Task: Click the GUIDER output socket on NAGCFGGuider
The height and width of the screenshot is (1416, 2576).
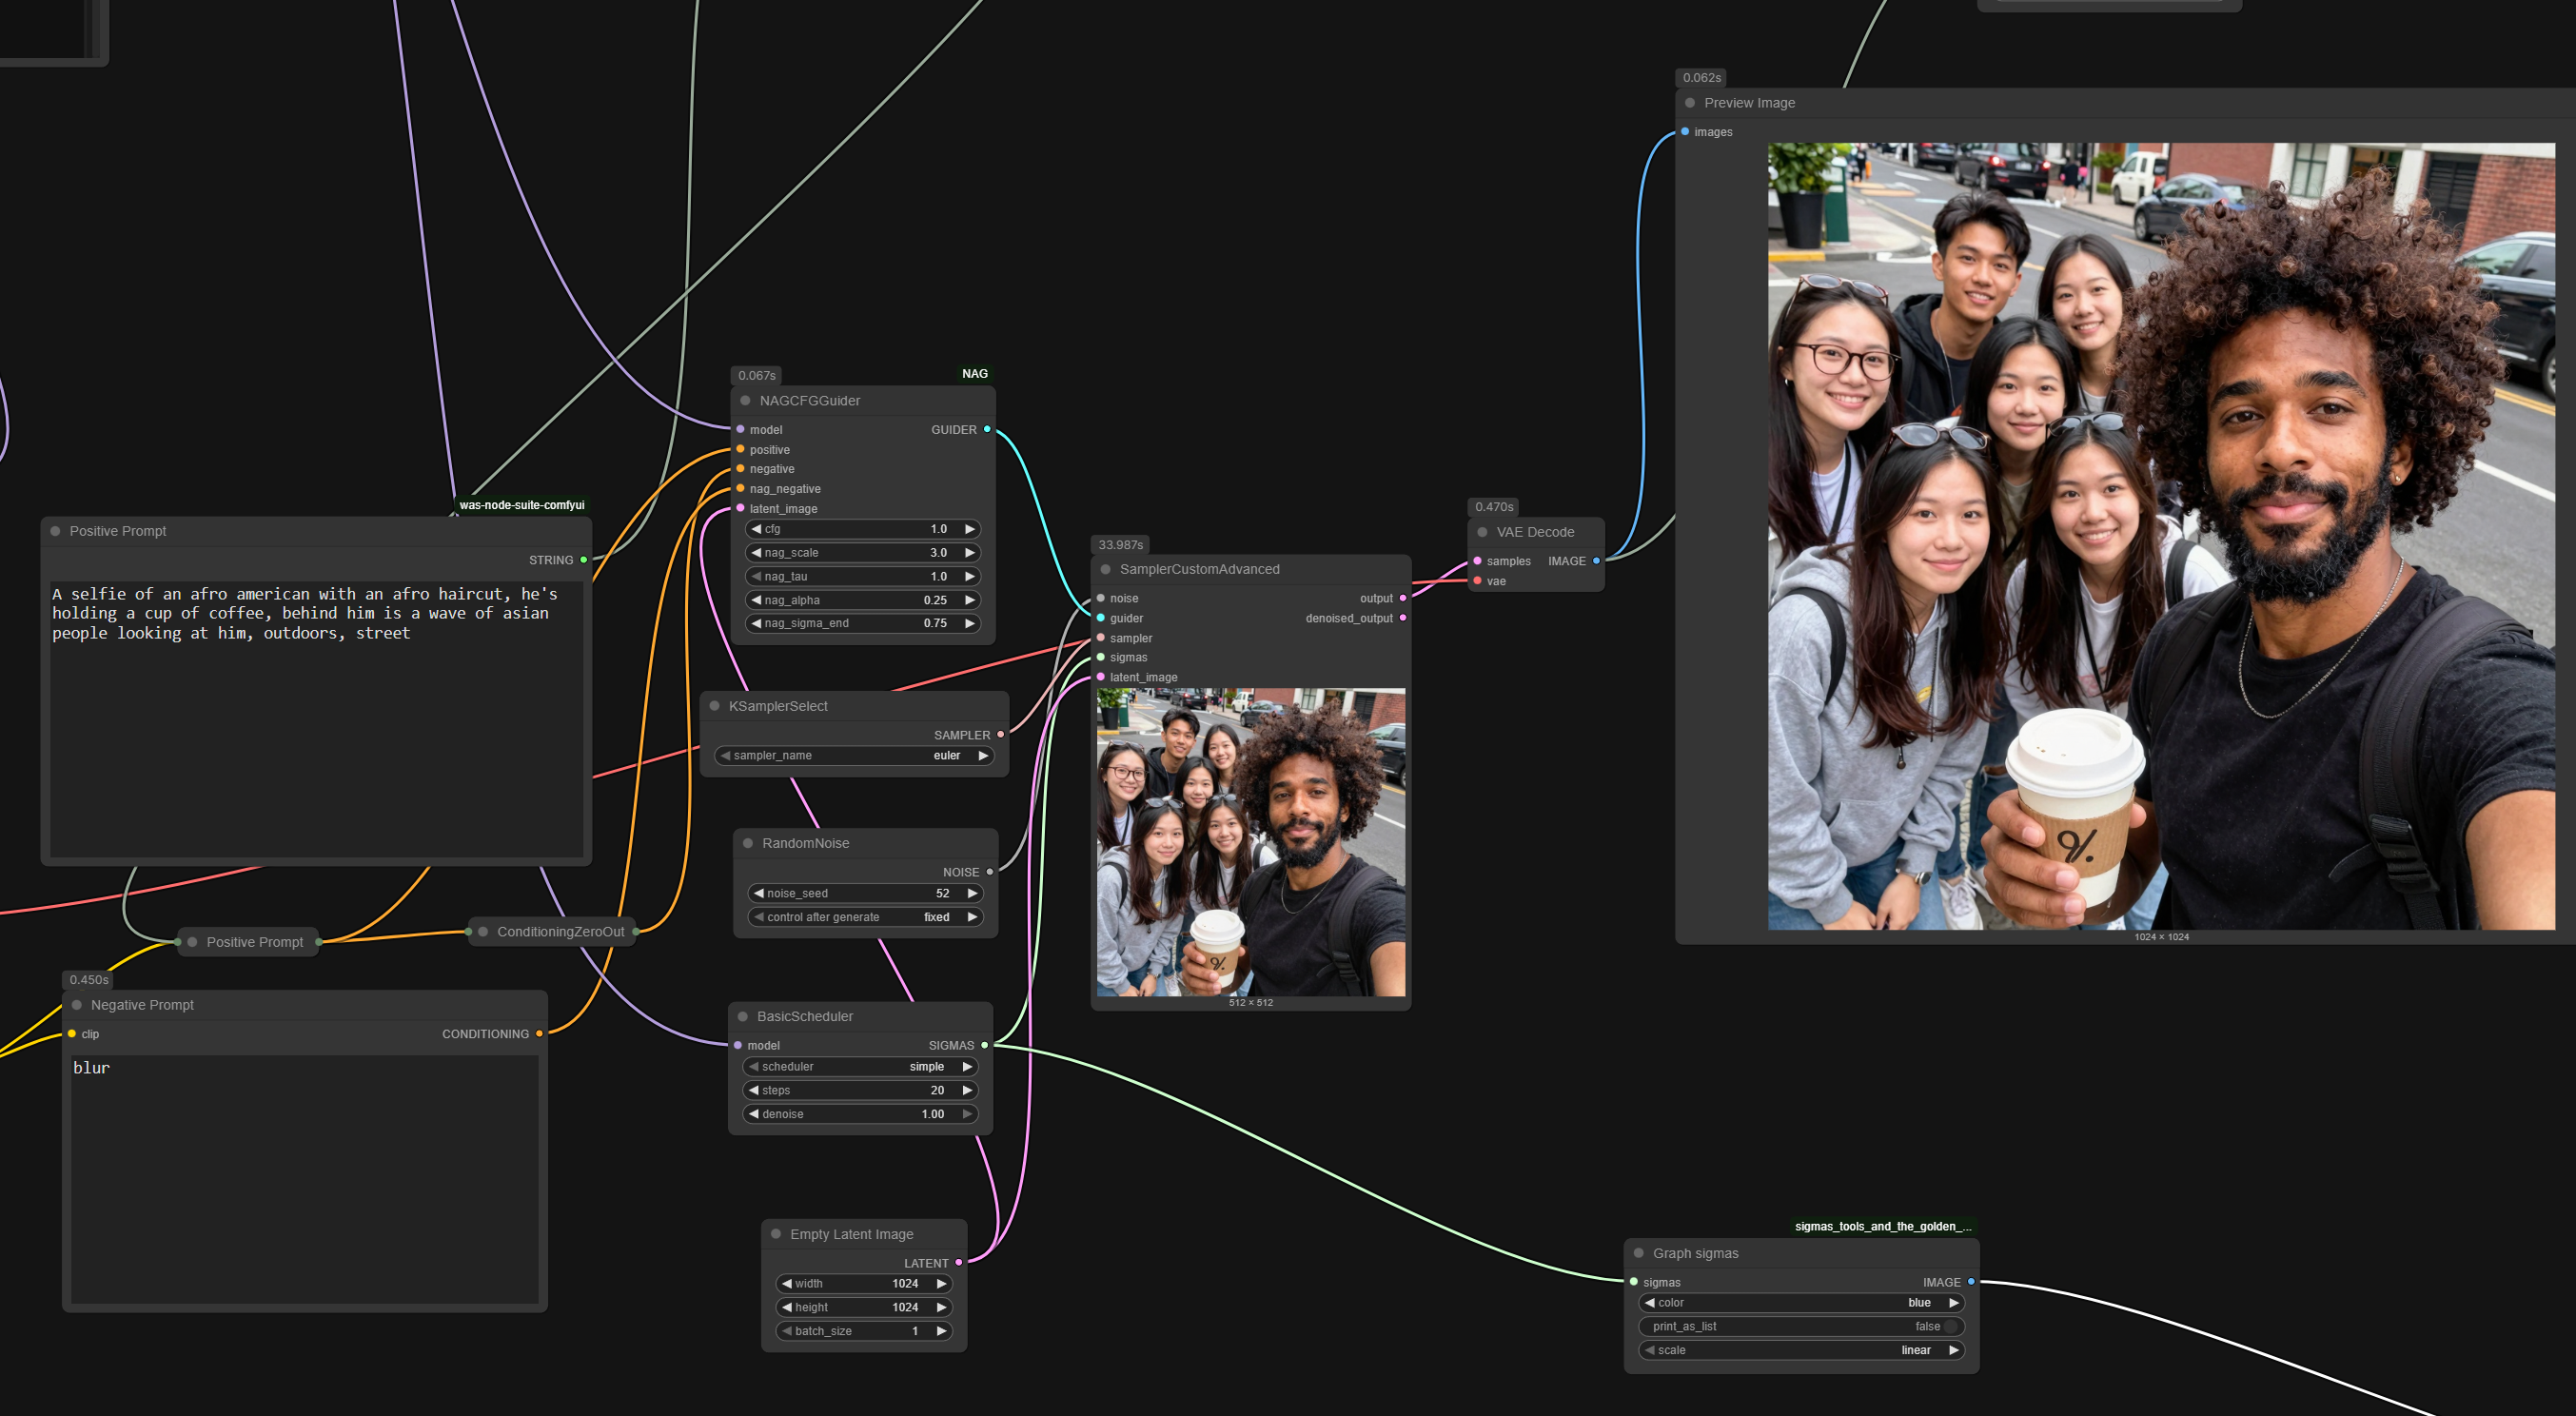Action: point(987,430)
